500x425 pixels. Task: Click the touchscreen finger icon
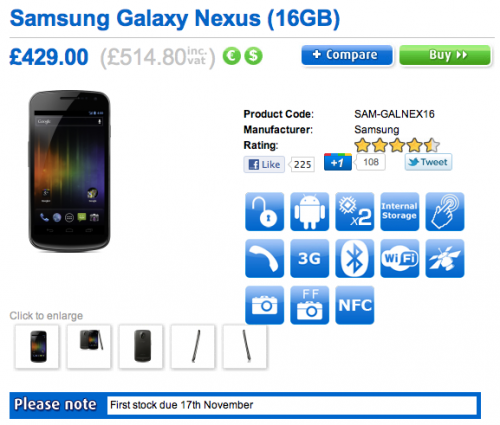pos(445,212)
